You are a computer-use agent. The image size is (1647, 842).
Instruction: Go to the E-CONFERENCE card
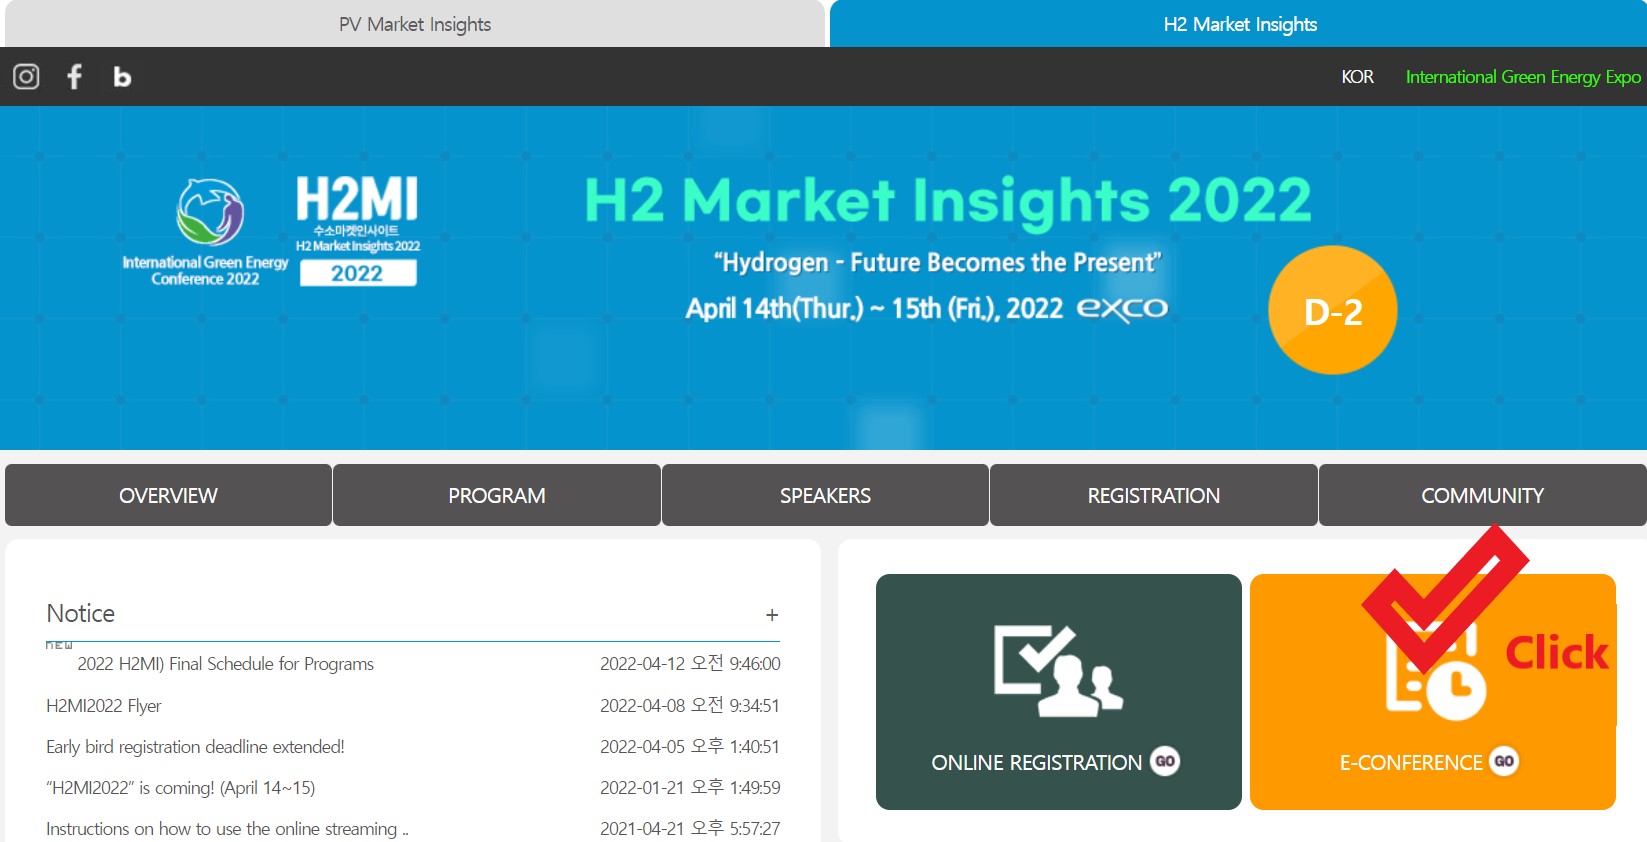pyautogui.click(x=1433, y=692)
